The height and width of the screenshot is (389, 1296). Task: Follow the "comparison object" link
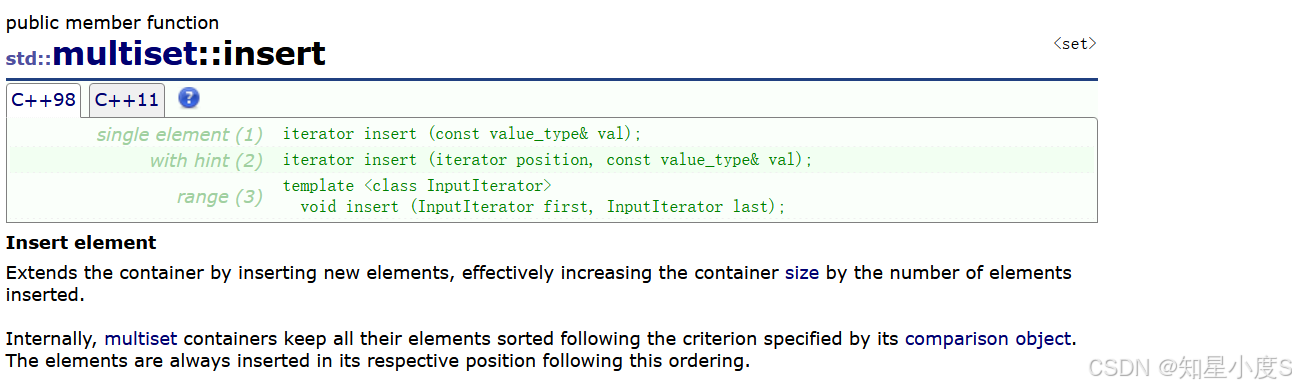988,339
